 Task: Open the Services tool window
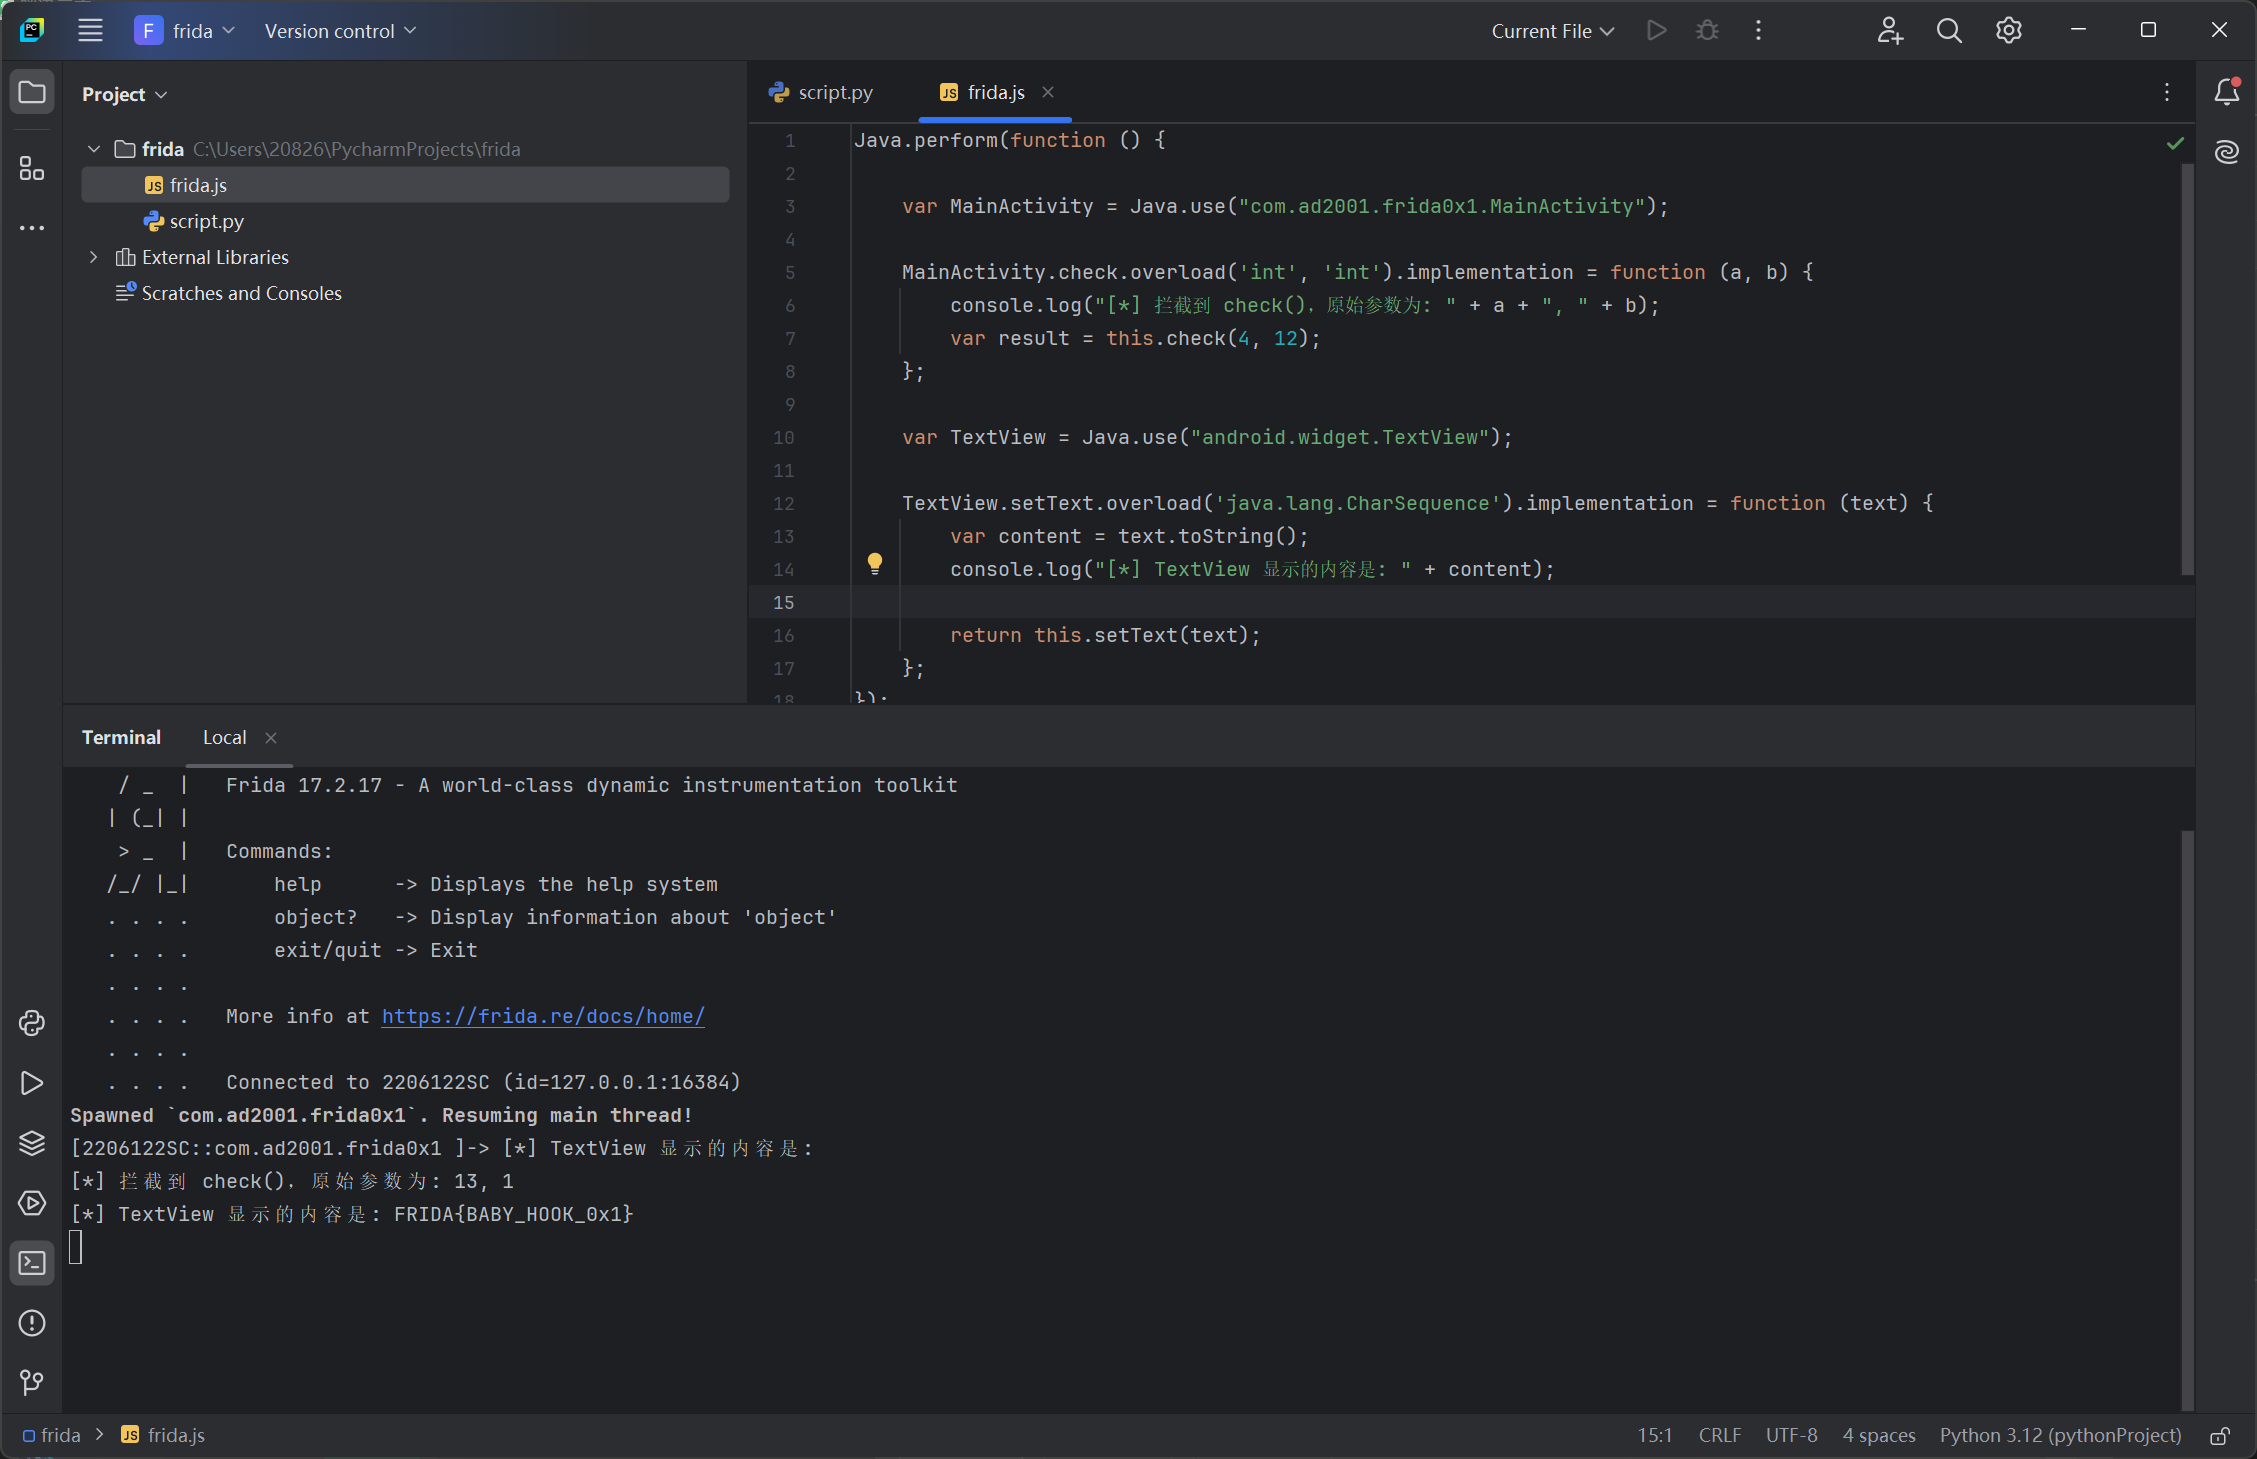click(x=32, y=1203)
